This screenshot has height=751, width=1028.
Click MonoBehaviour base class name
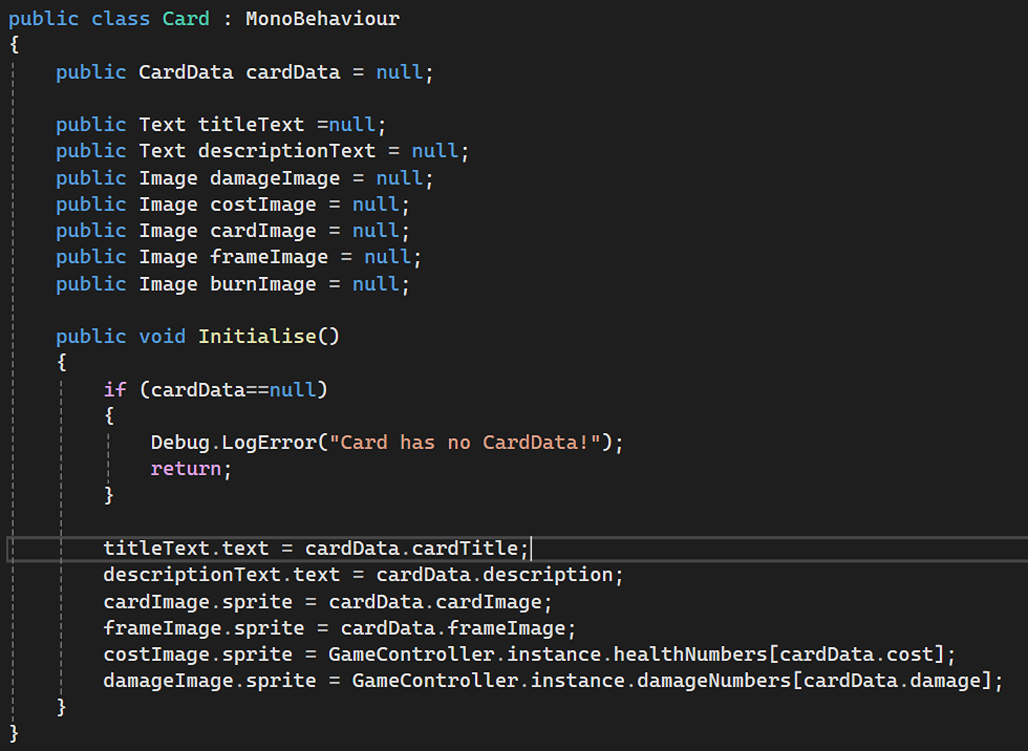click(x=322, y=19)
